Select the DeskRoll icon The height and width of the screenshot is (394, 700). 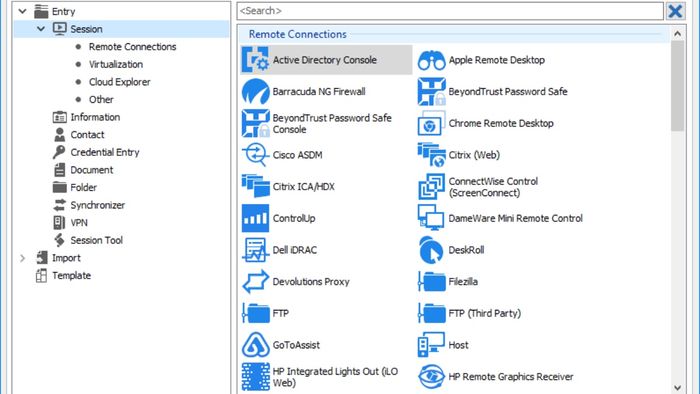(x=431, y=250)
